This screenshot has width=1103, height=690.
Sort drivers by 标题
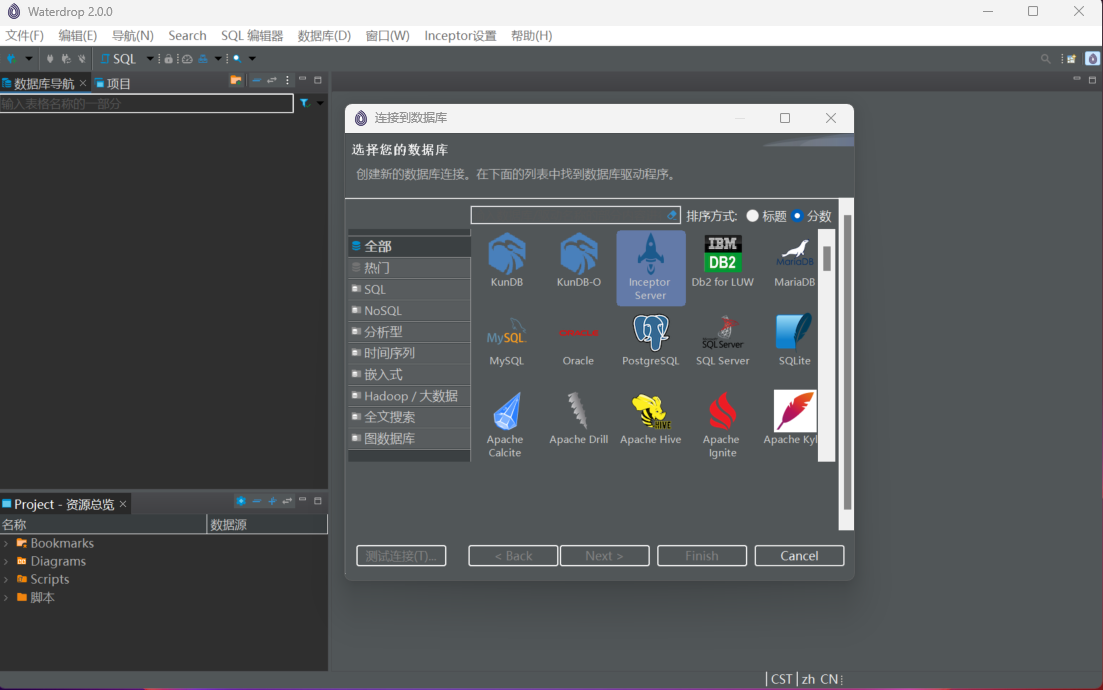point(767,216)
